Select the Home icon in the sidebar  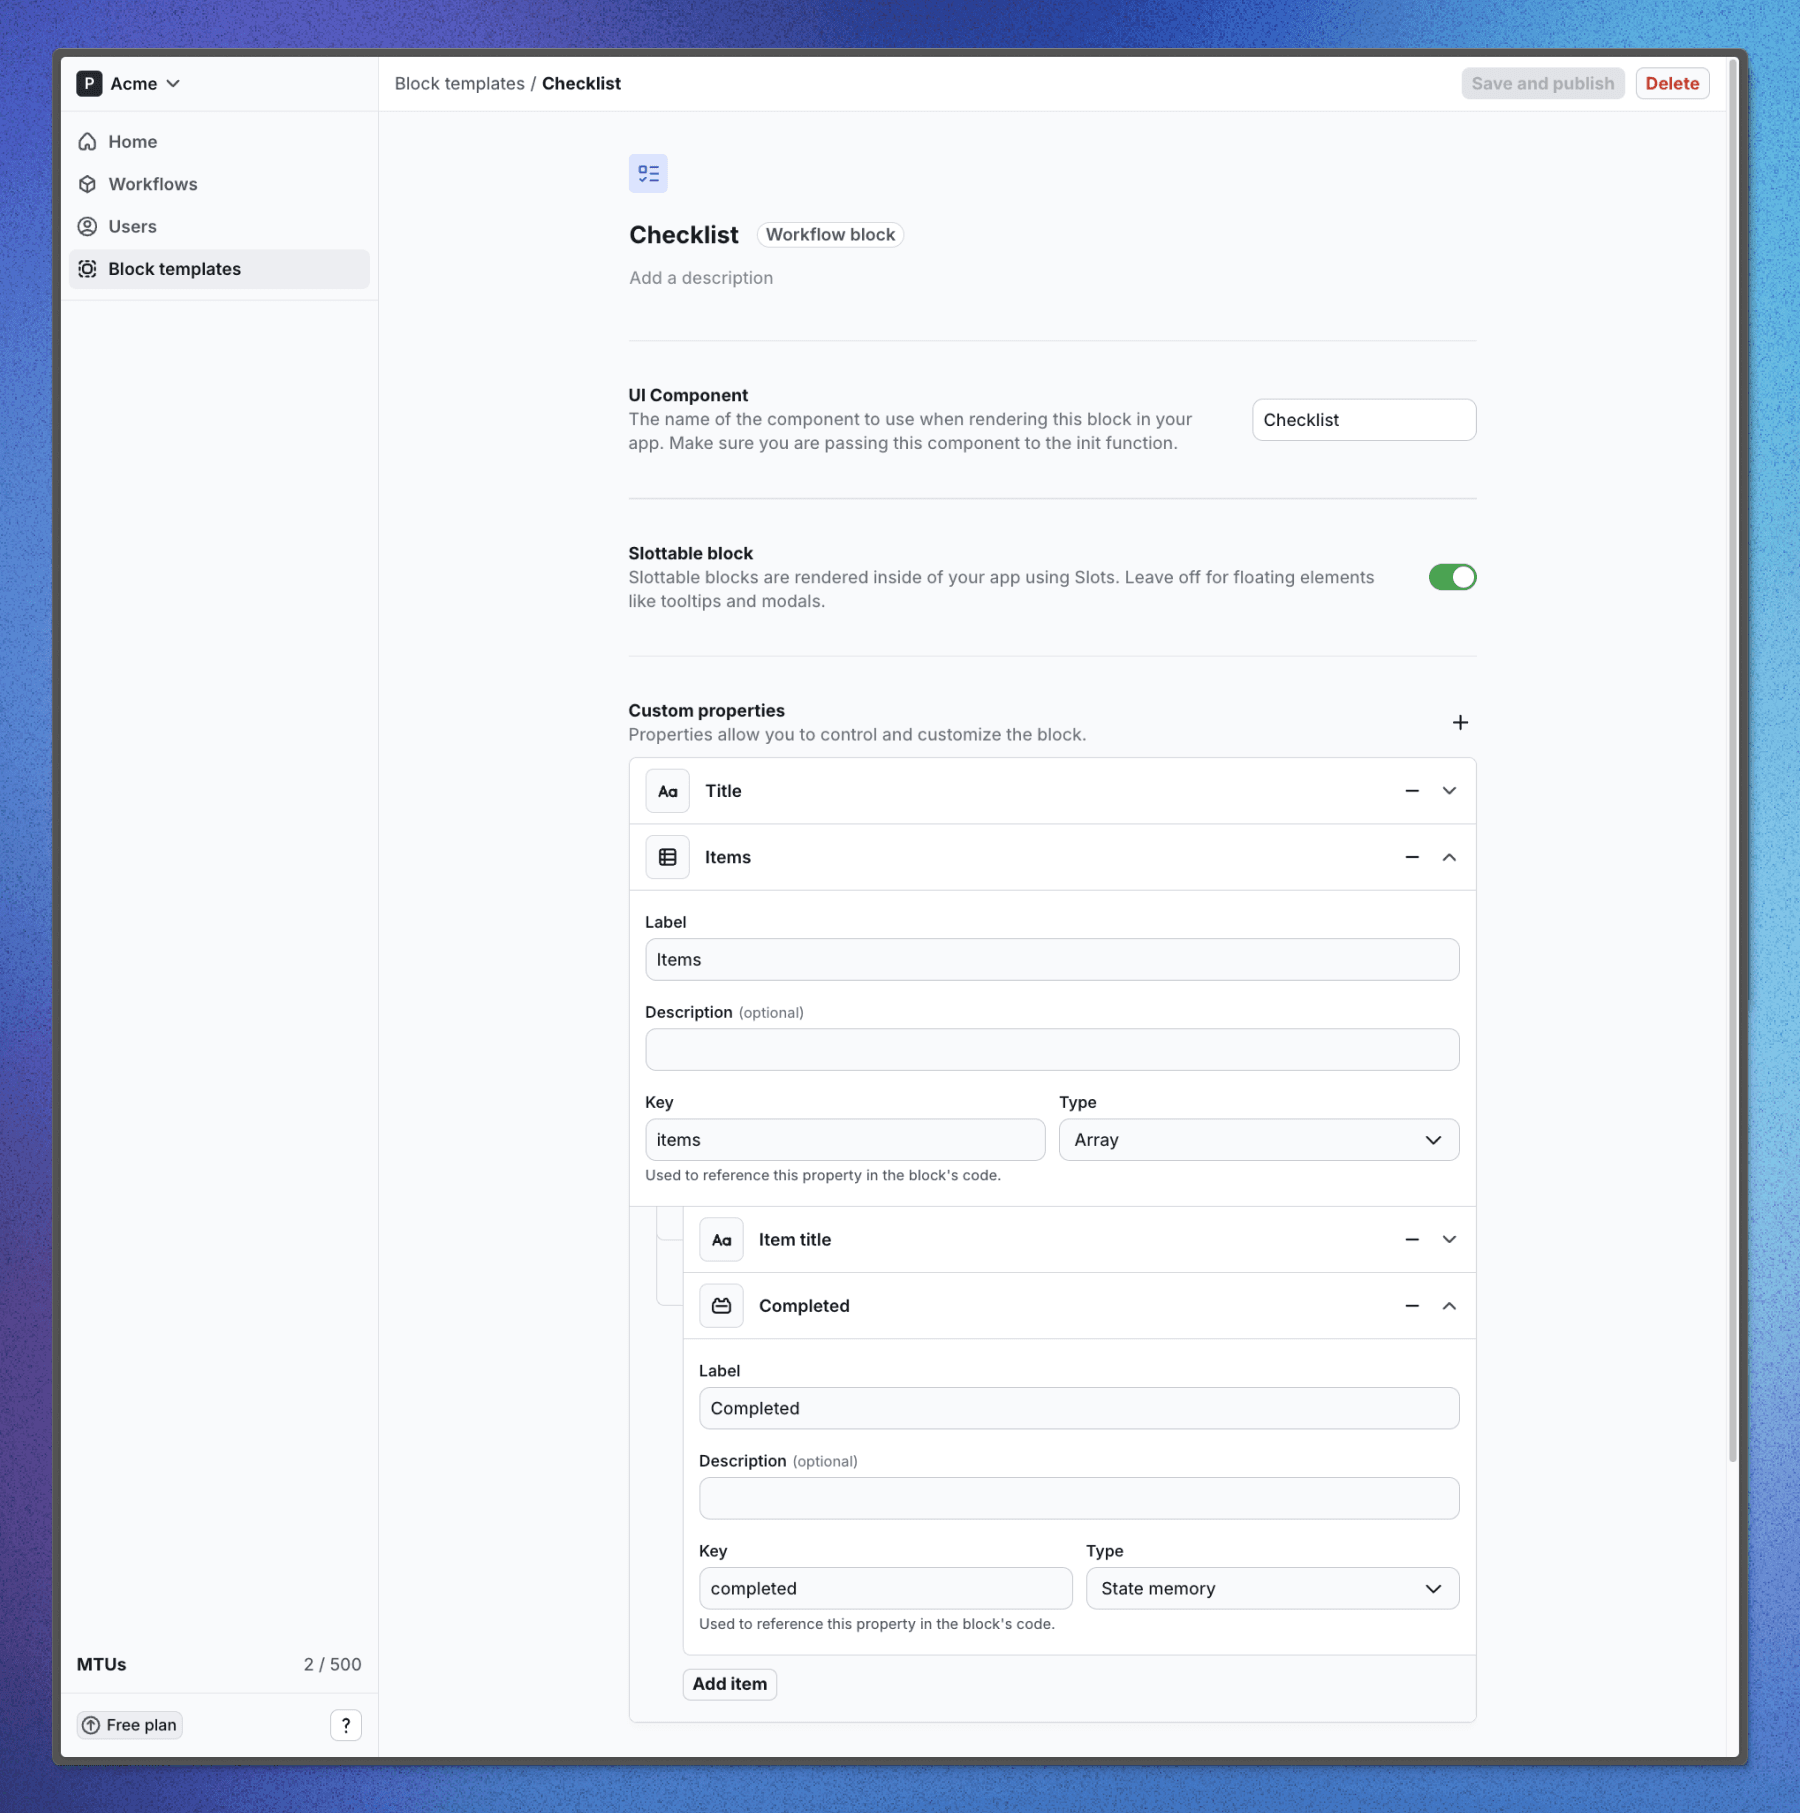[88, 141]
